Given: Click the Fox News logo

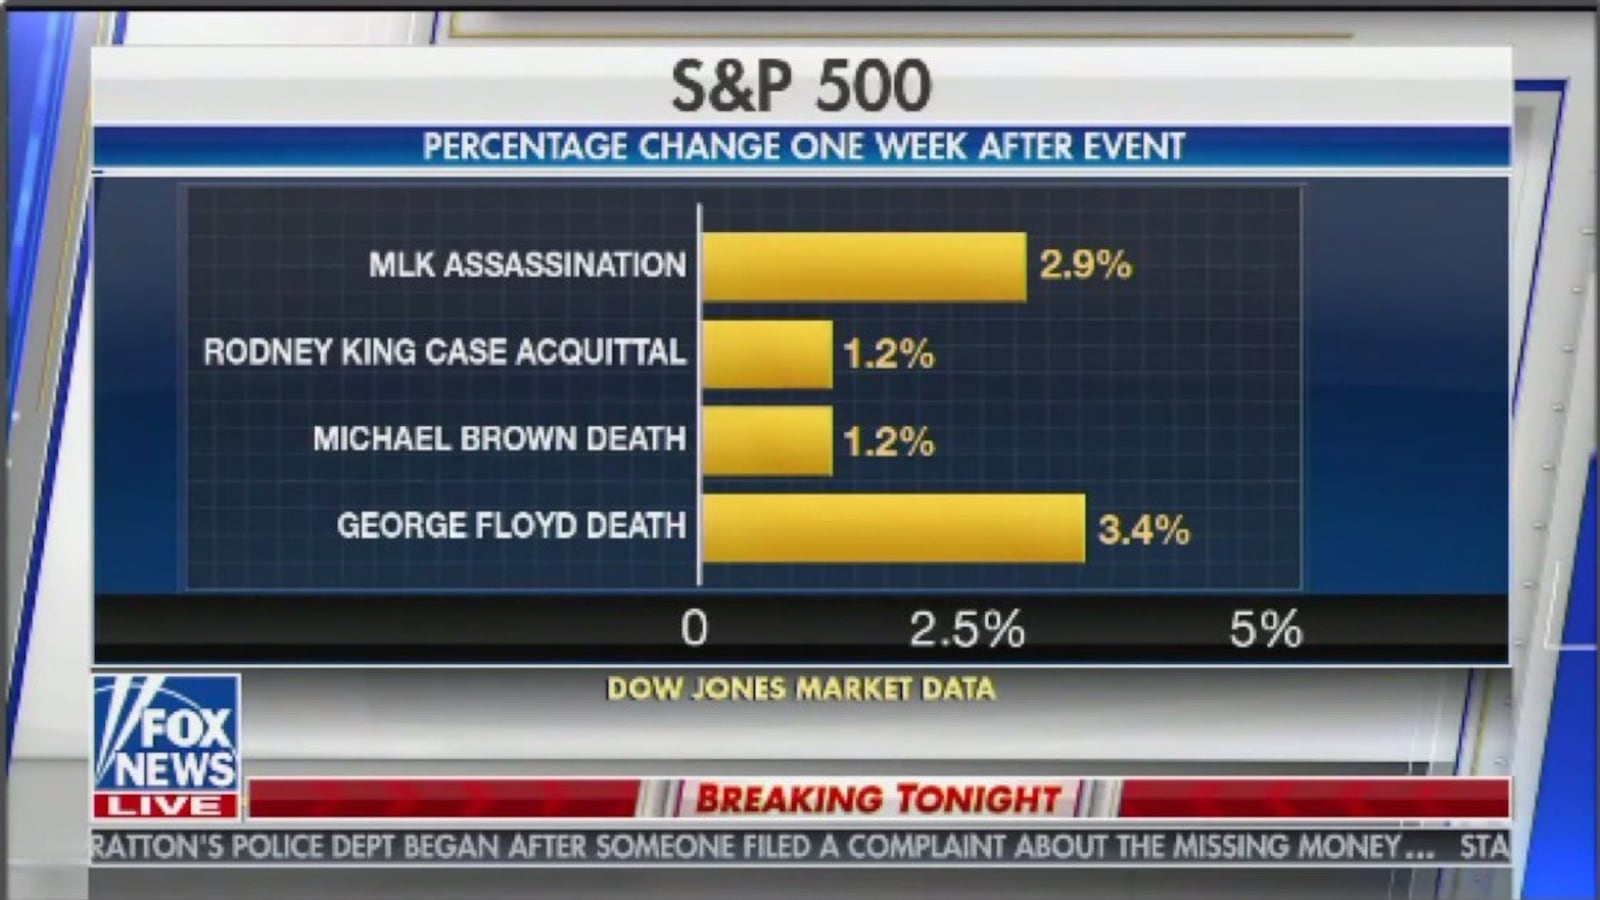Looking at the screenshot, I should pyautogui.click(x=166, y=735).
